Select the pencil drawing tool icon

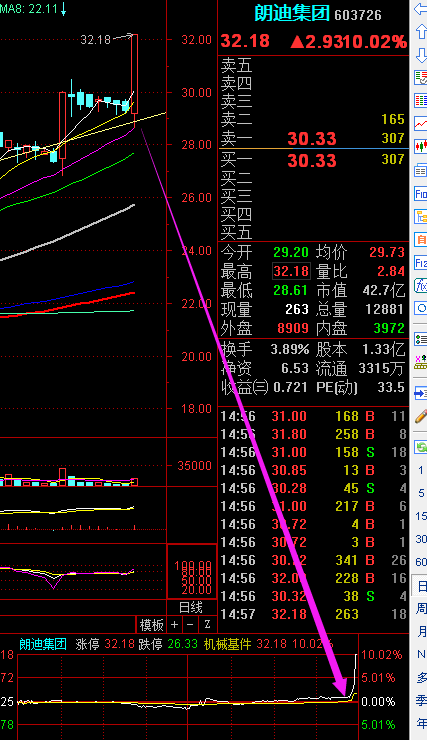tap(420, 416)
